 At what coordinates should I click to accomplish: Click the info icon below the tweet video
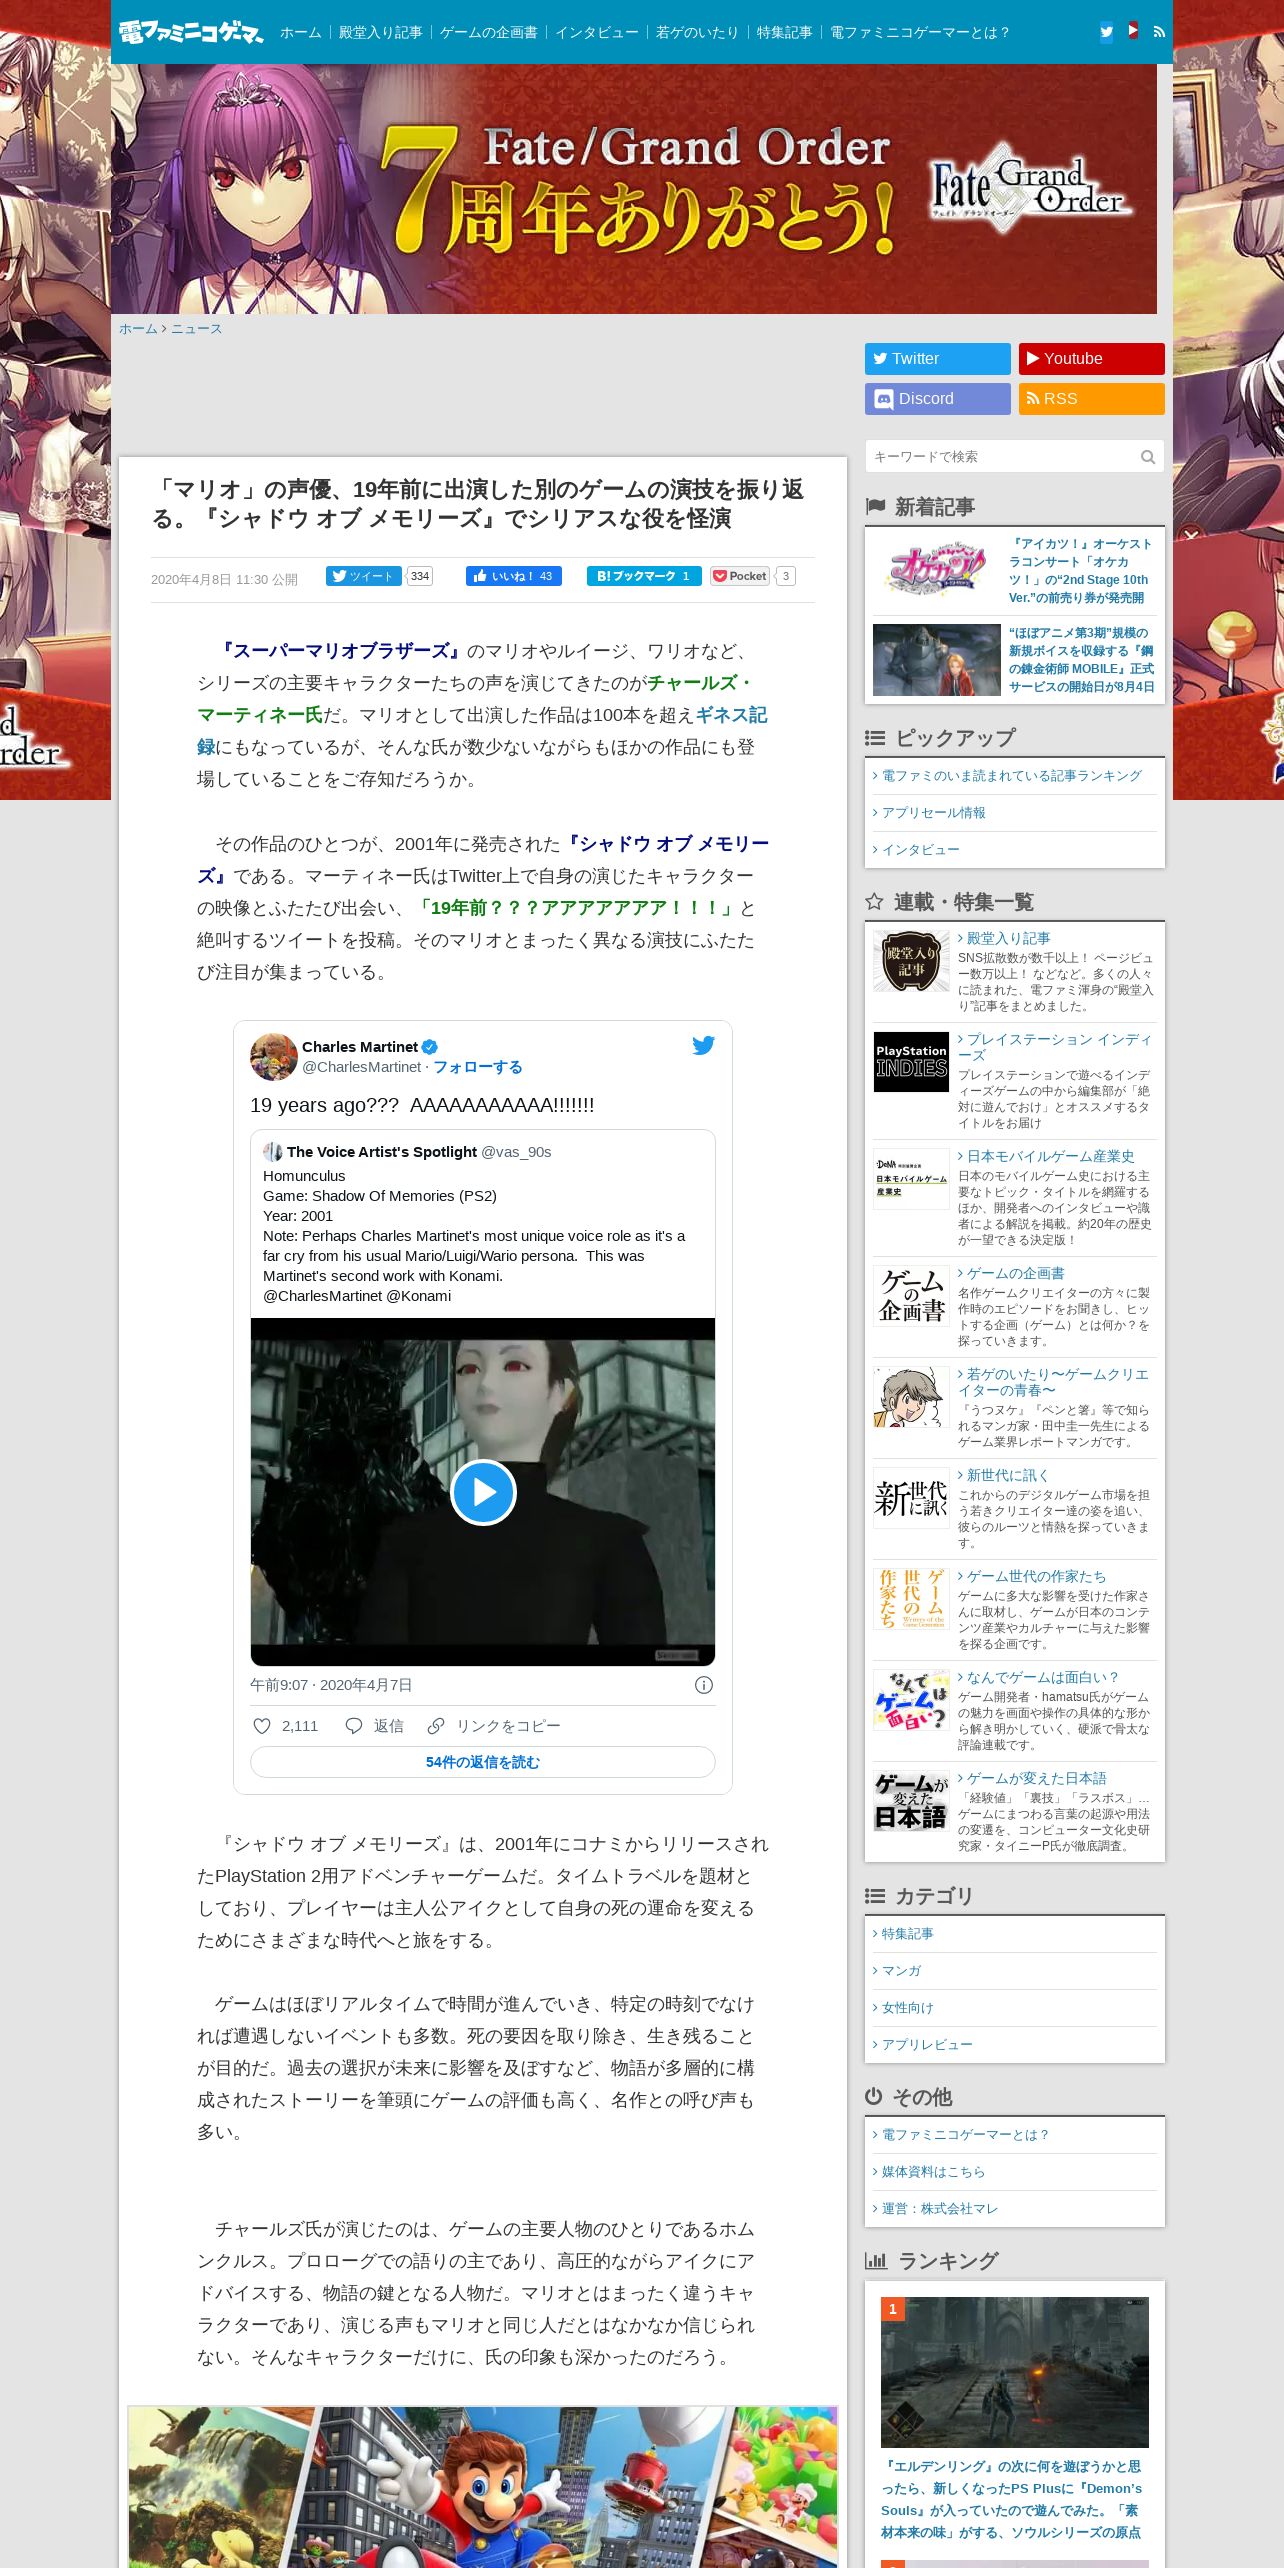(x=704, y=1685)
